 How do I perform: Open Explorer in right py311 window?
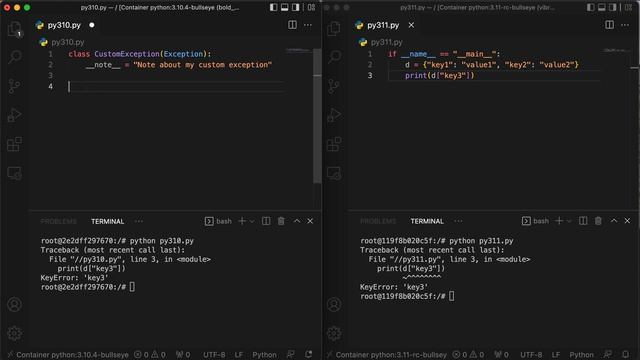334,29
